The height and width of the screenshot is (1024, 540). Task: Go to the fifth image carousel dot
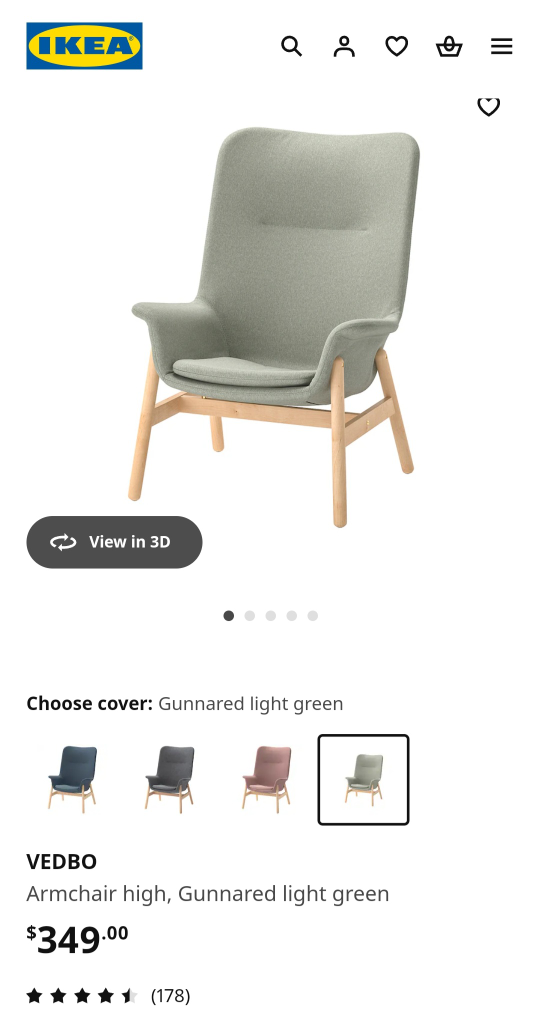coord(313,616)
